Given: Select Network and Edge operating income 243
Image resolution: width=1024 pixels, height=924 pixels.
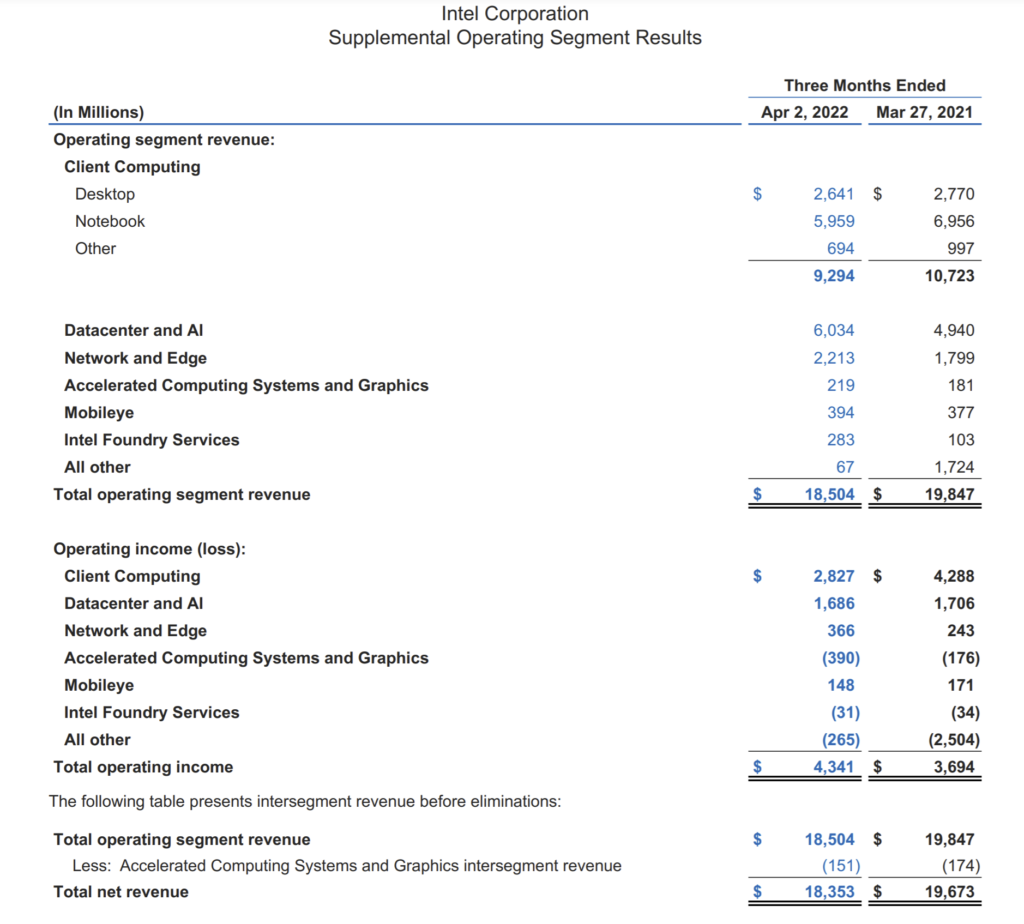Looking at the screenshot, I should 961,631.
